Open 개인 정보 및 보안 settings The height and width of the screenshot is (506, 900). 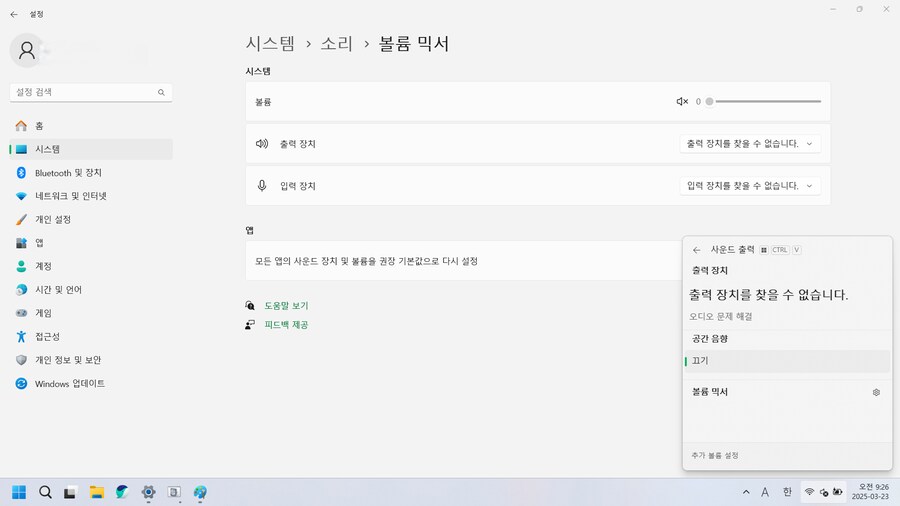click(91, 360)
